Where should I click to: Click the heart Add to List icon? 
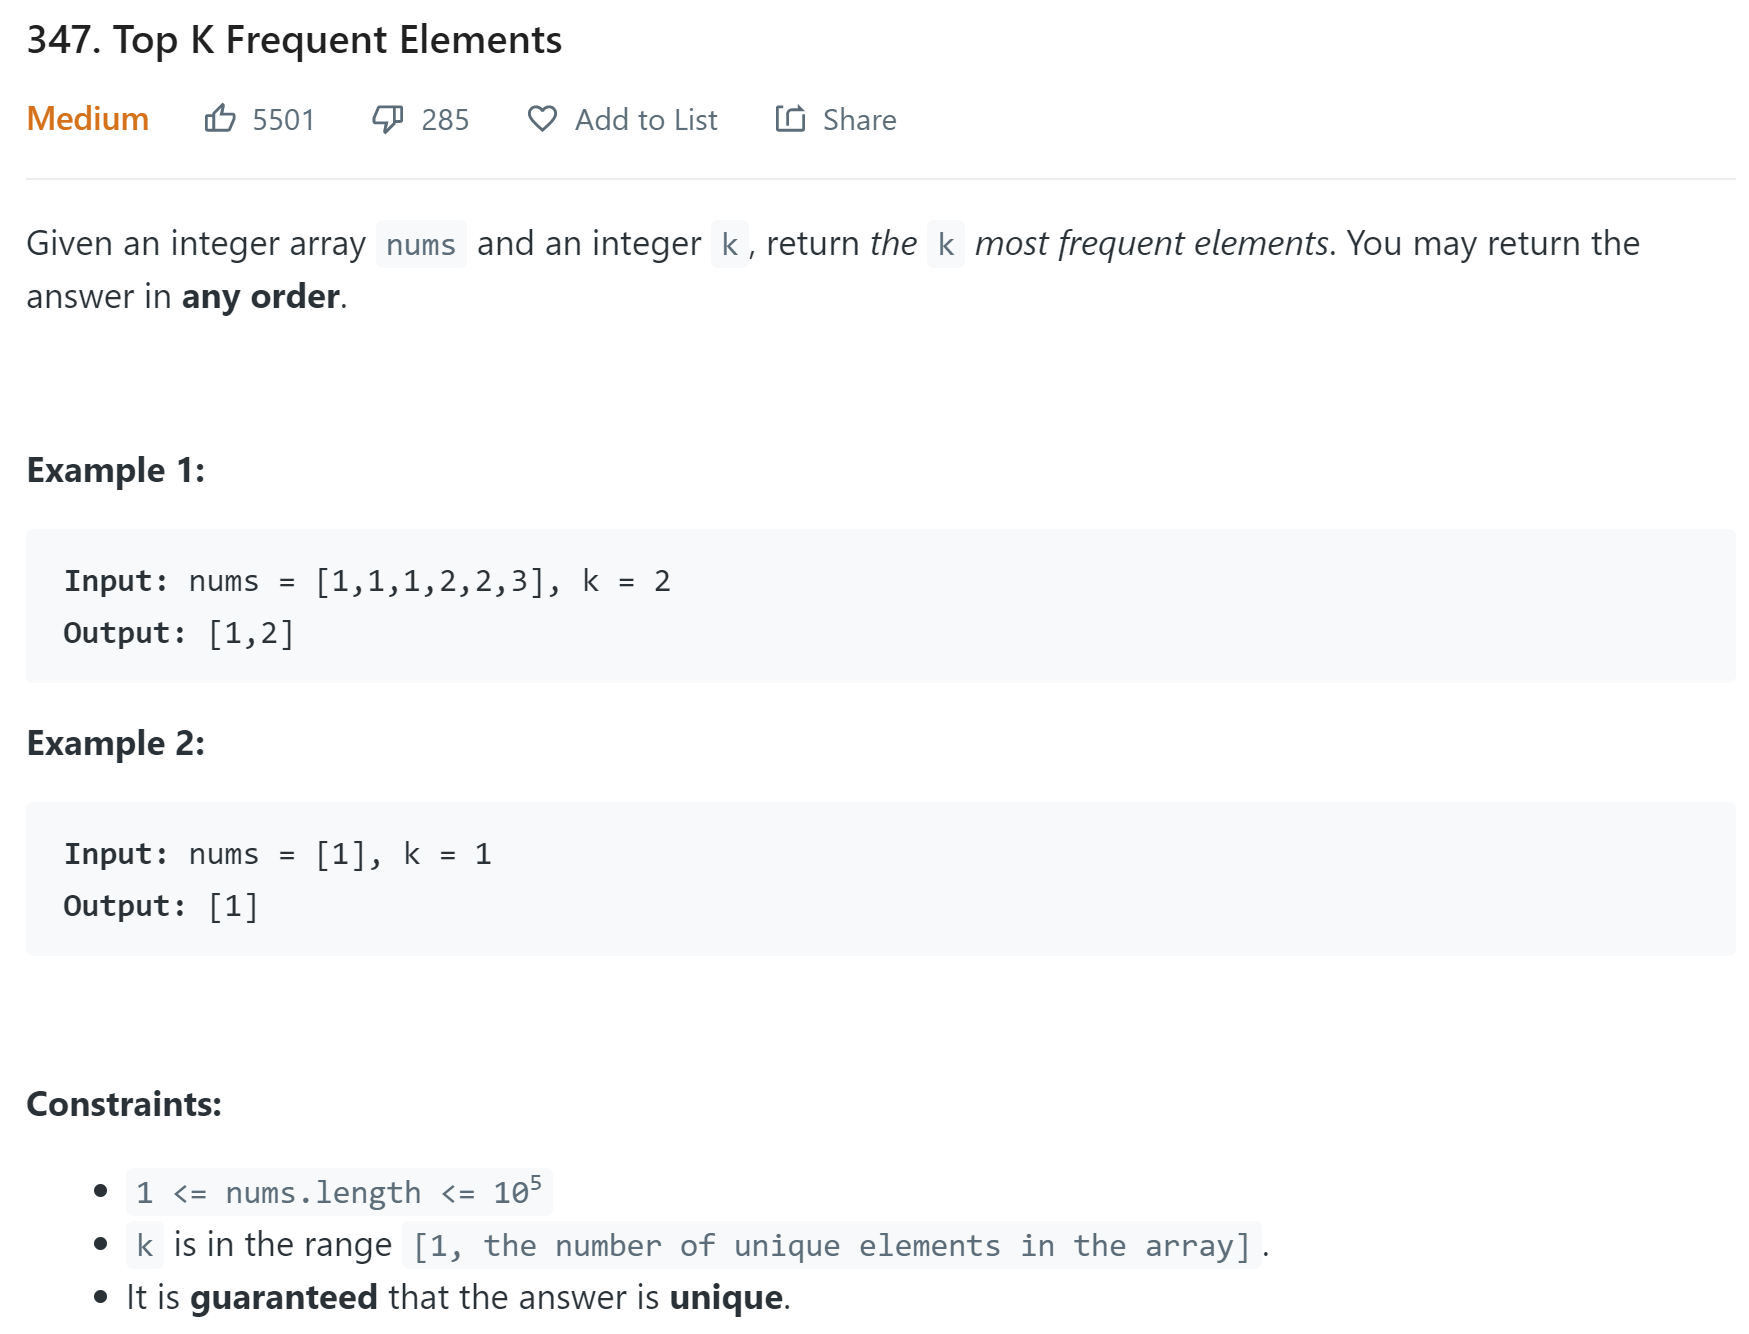(542, 119)
